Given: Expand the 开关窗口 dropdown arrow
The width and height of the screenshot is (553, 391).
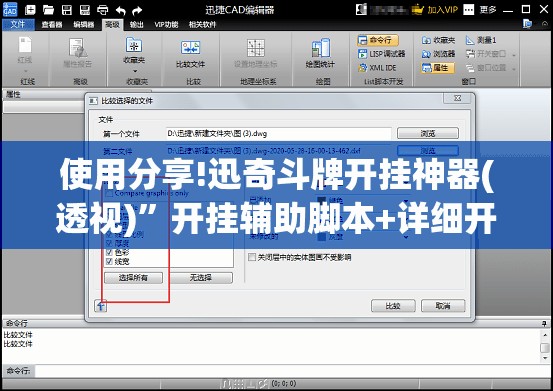Looking at the screenshot, I should [x=514, y=55].
